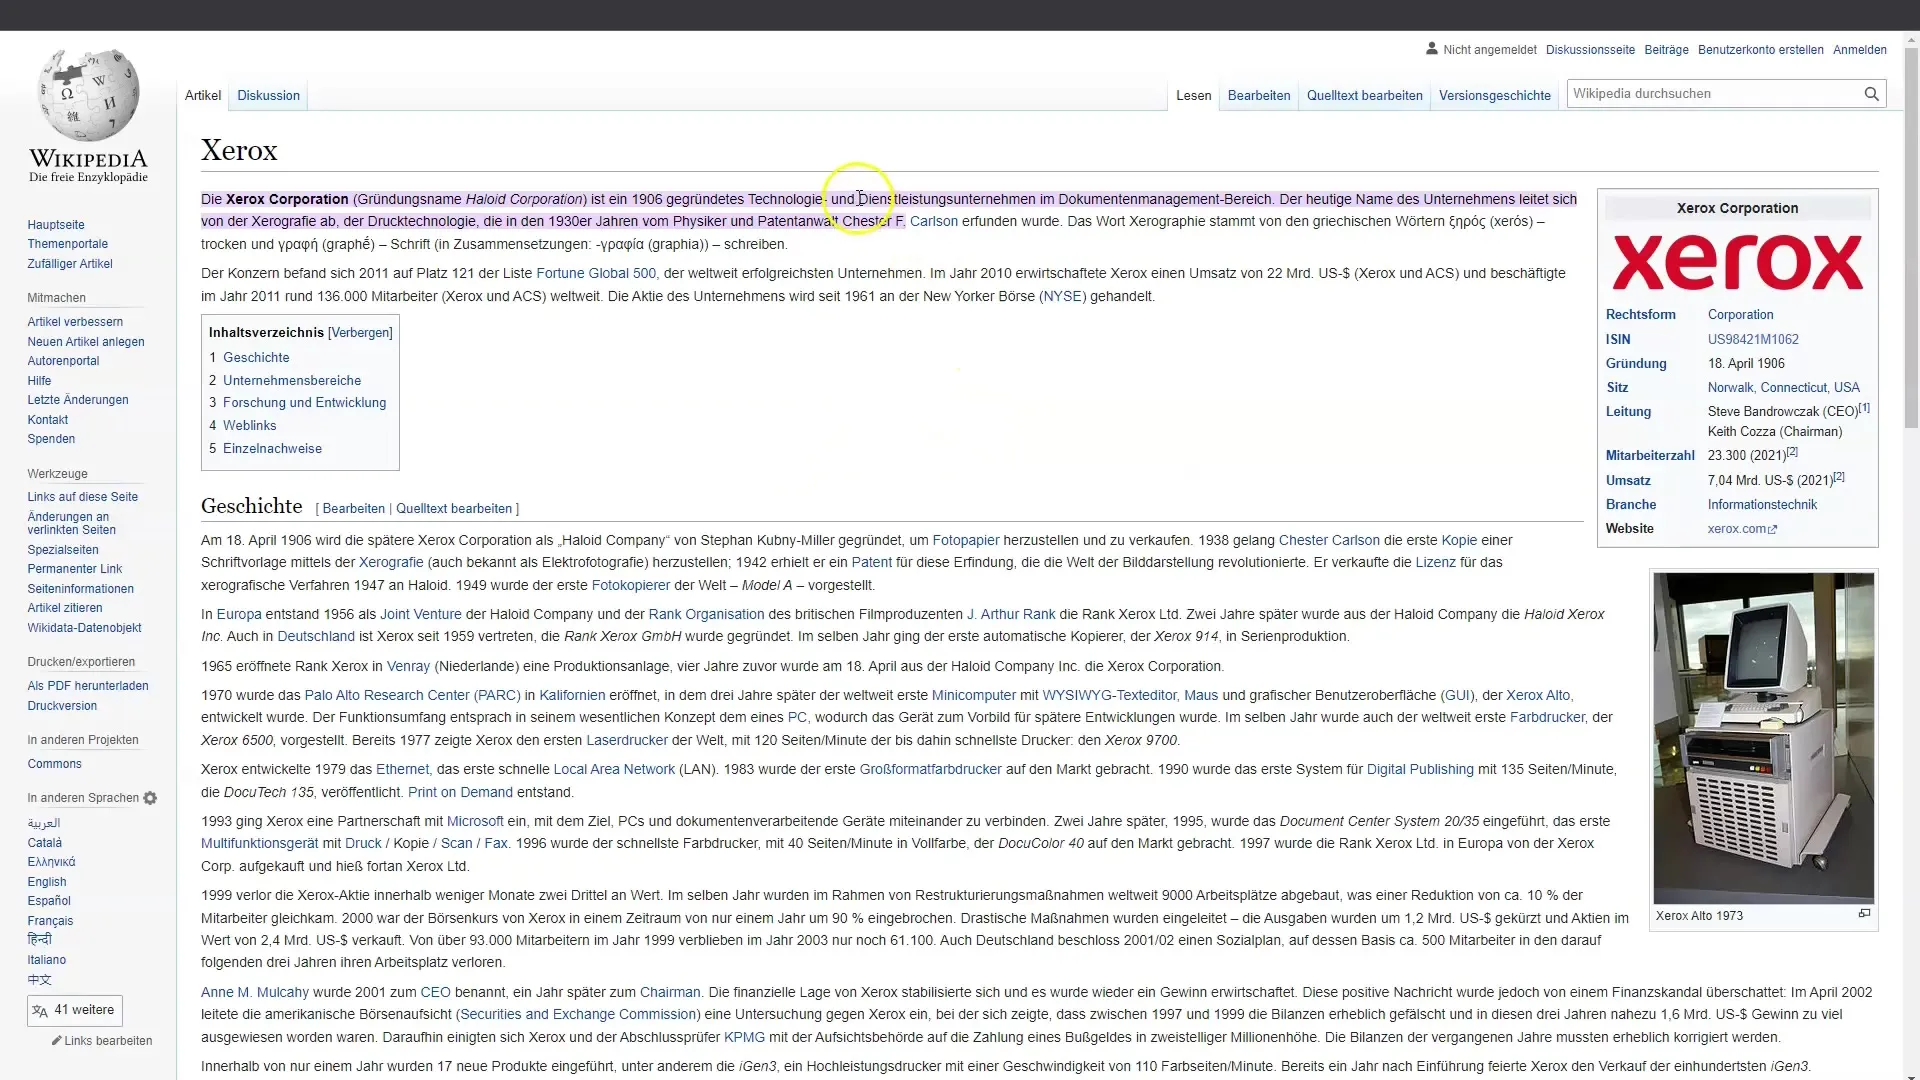Expand Forschung und Entwicklung contents entry
The height and width of the screenshot is (1080, 1920).
pos(303,402)
